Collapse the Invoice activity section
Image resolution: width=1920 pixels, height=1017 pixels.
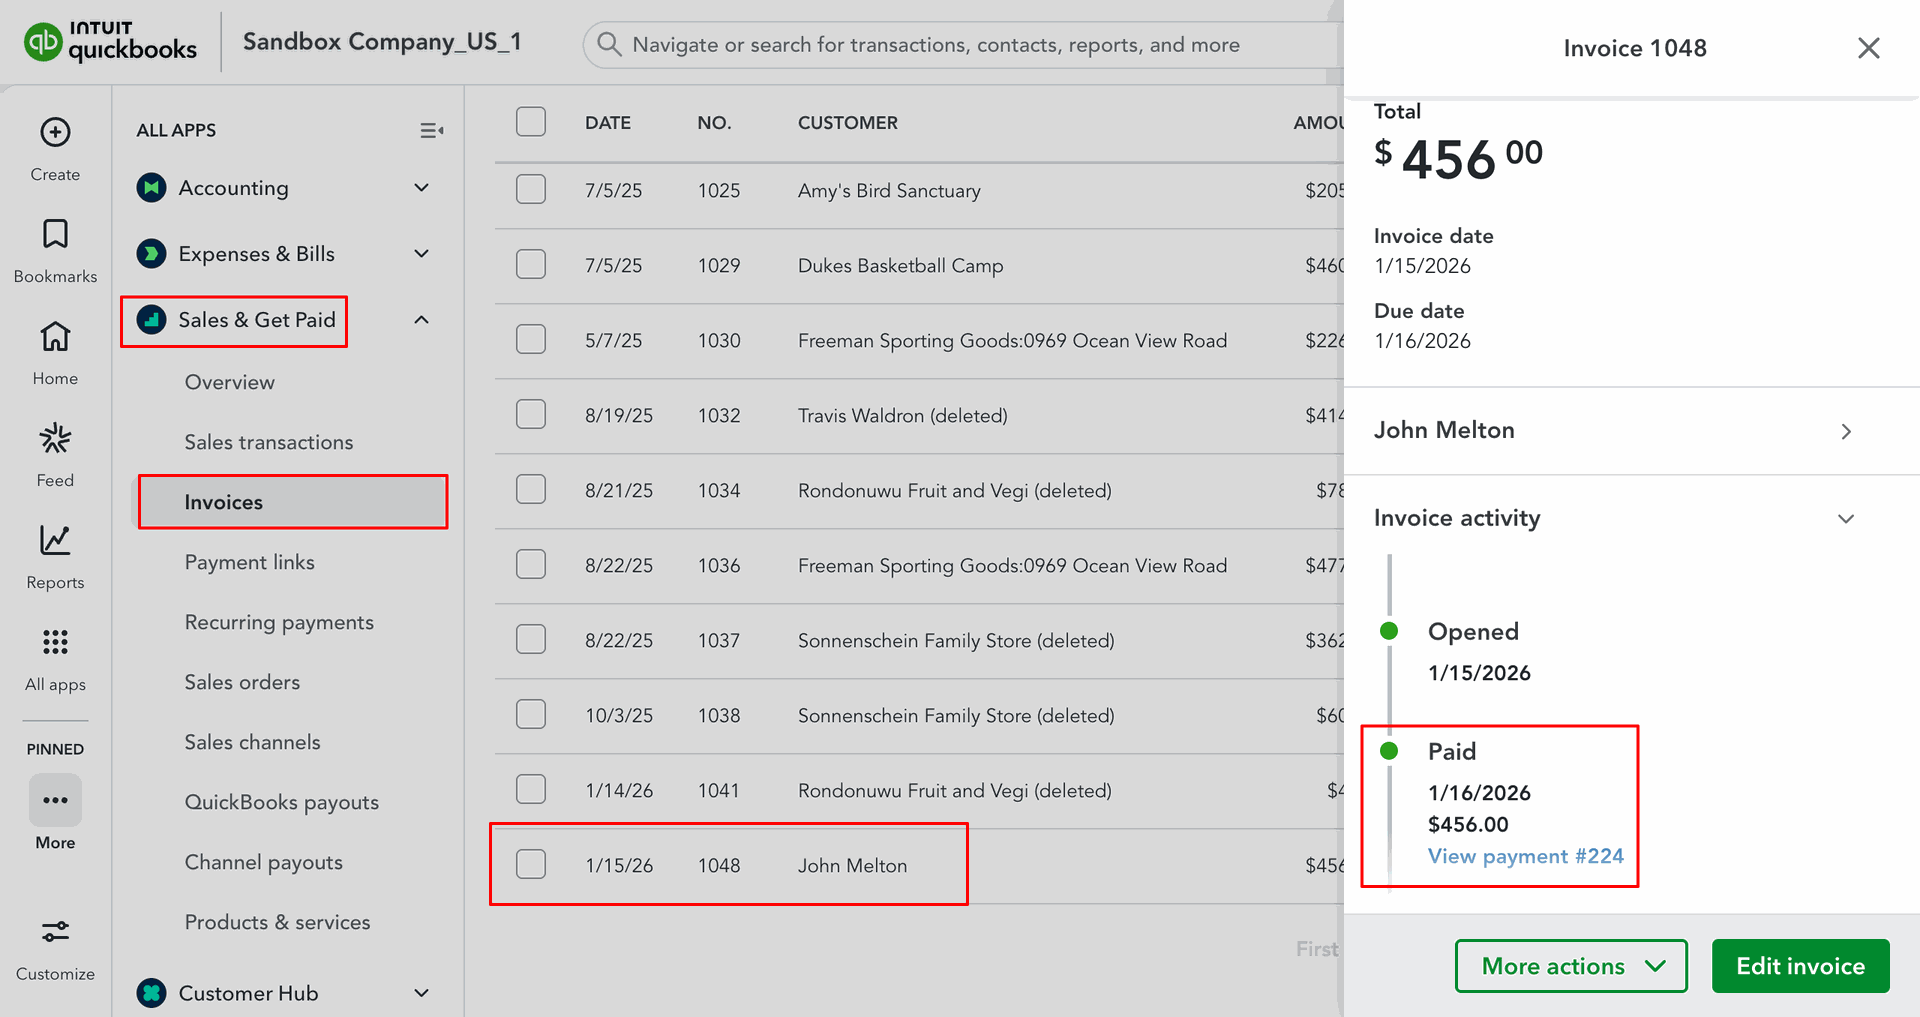(x=1846, y=518)
